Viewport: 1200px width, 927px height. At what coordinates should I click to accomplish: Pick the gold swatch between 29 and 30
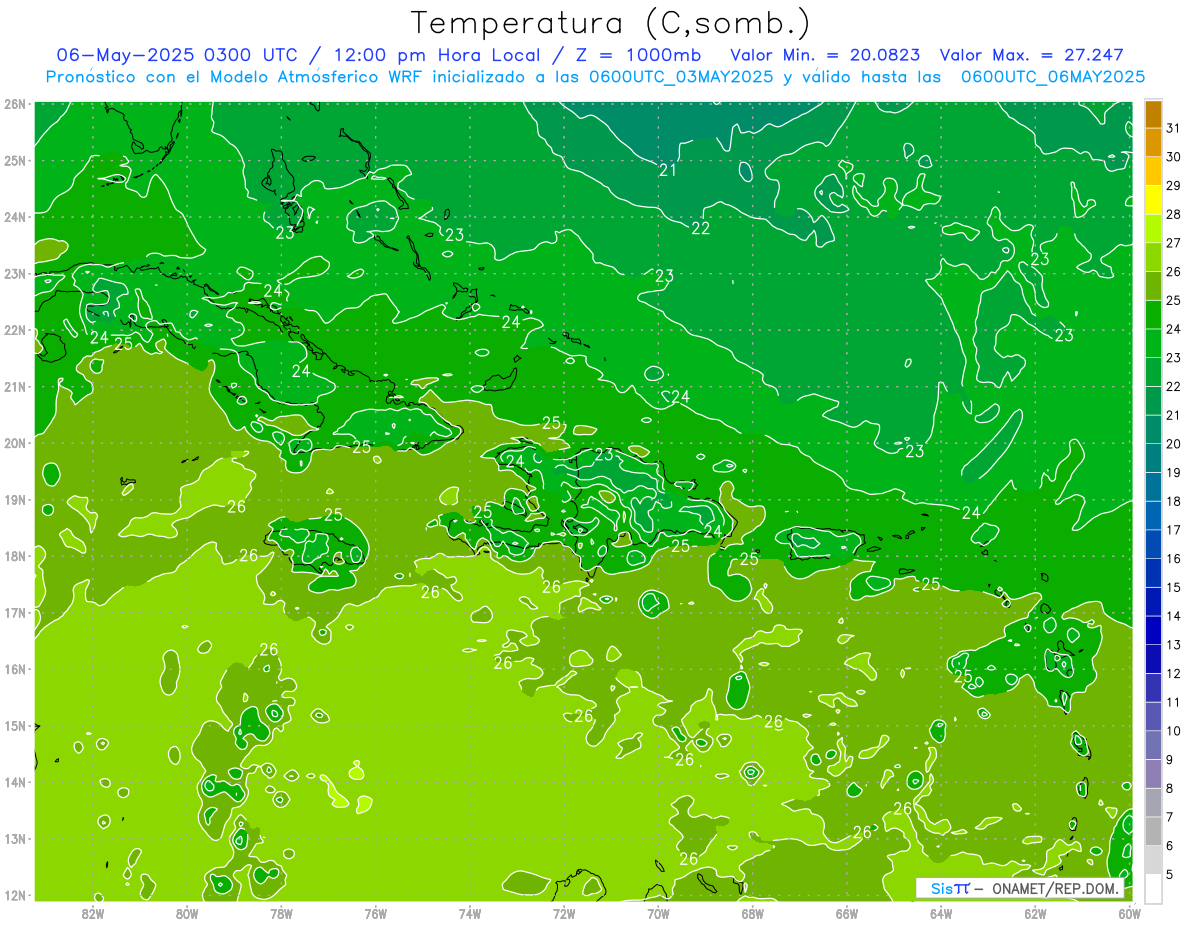point(1153,172)
